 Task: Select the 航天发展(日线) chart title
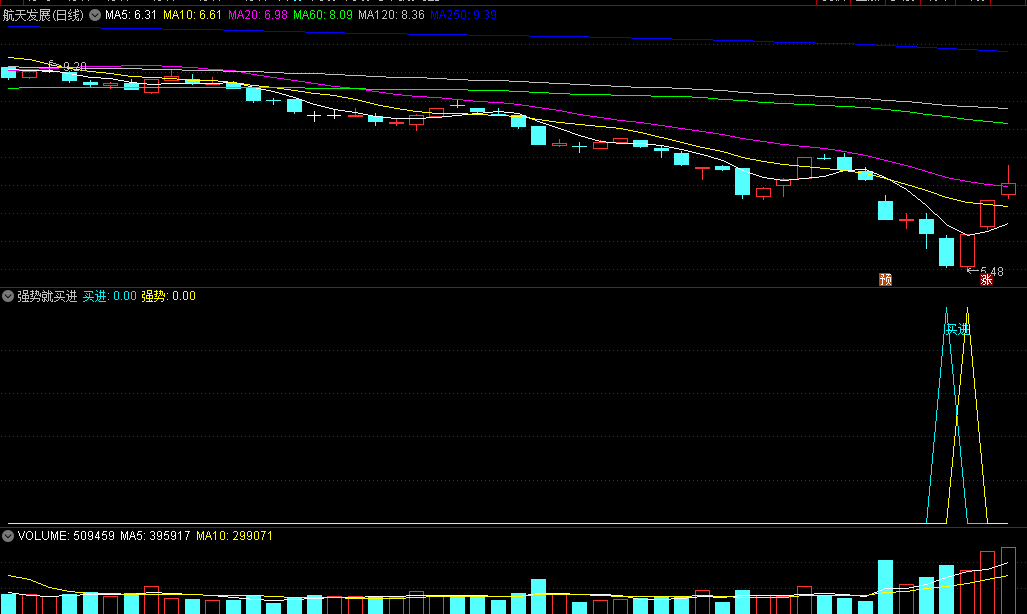pos(43,15)
